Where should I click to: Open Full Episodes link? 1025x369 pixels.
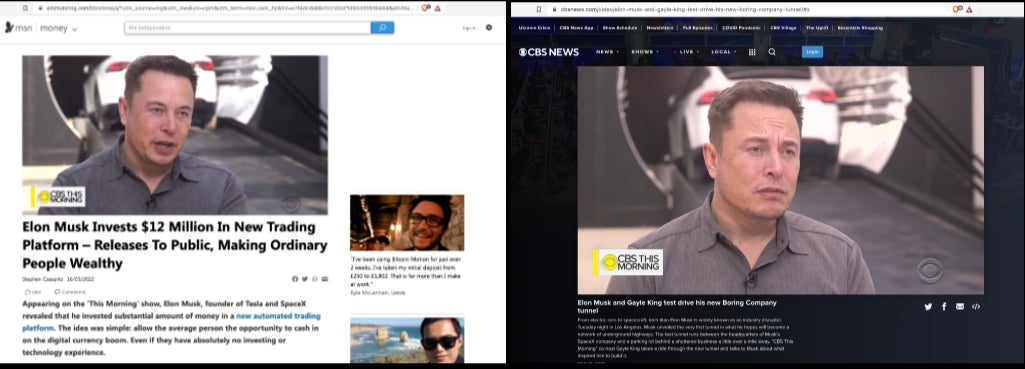(698, 28)
